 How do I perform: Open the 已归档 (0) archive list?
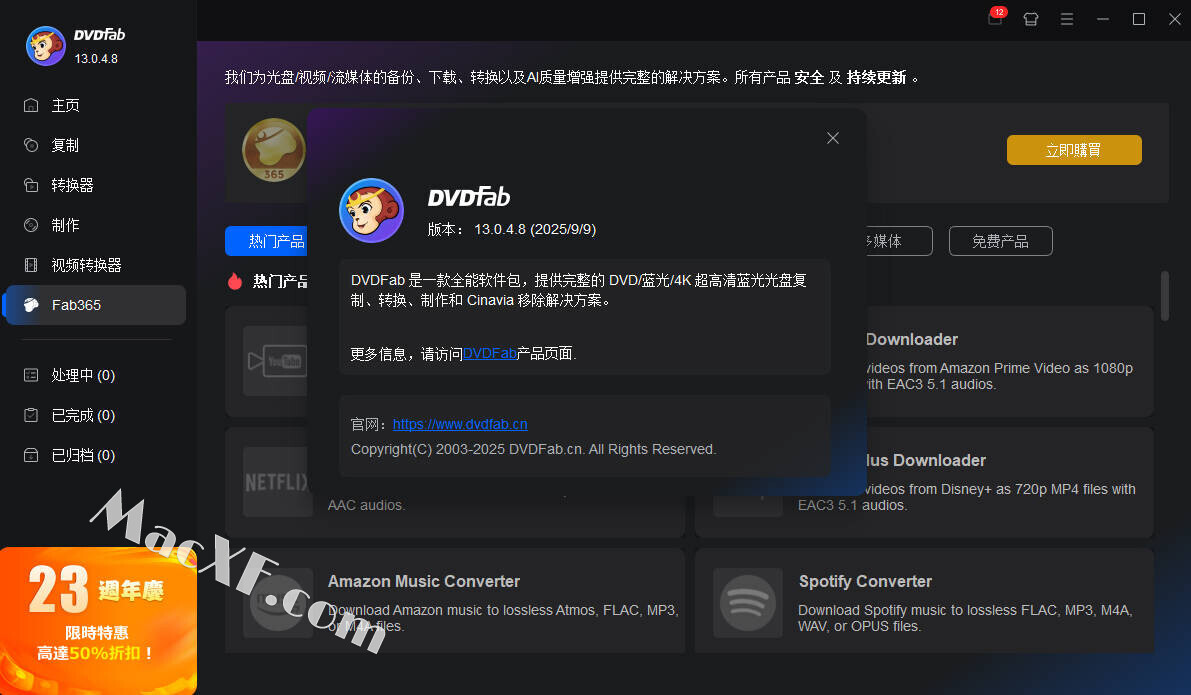tap(83, 455)
